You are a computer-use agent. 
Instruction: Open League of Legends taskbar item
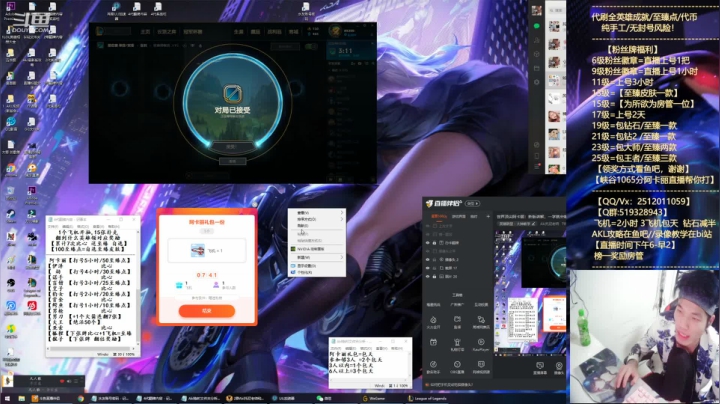pyautogui.click(x=427, y=398)
